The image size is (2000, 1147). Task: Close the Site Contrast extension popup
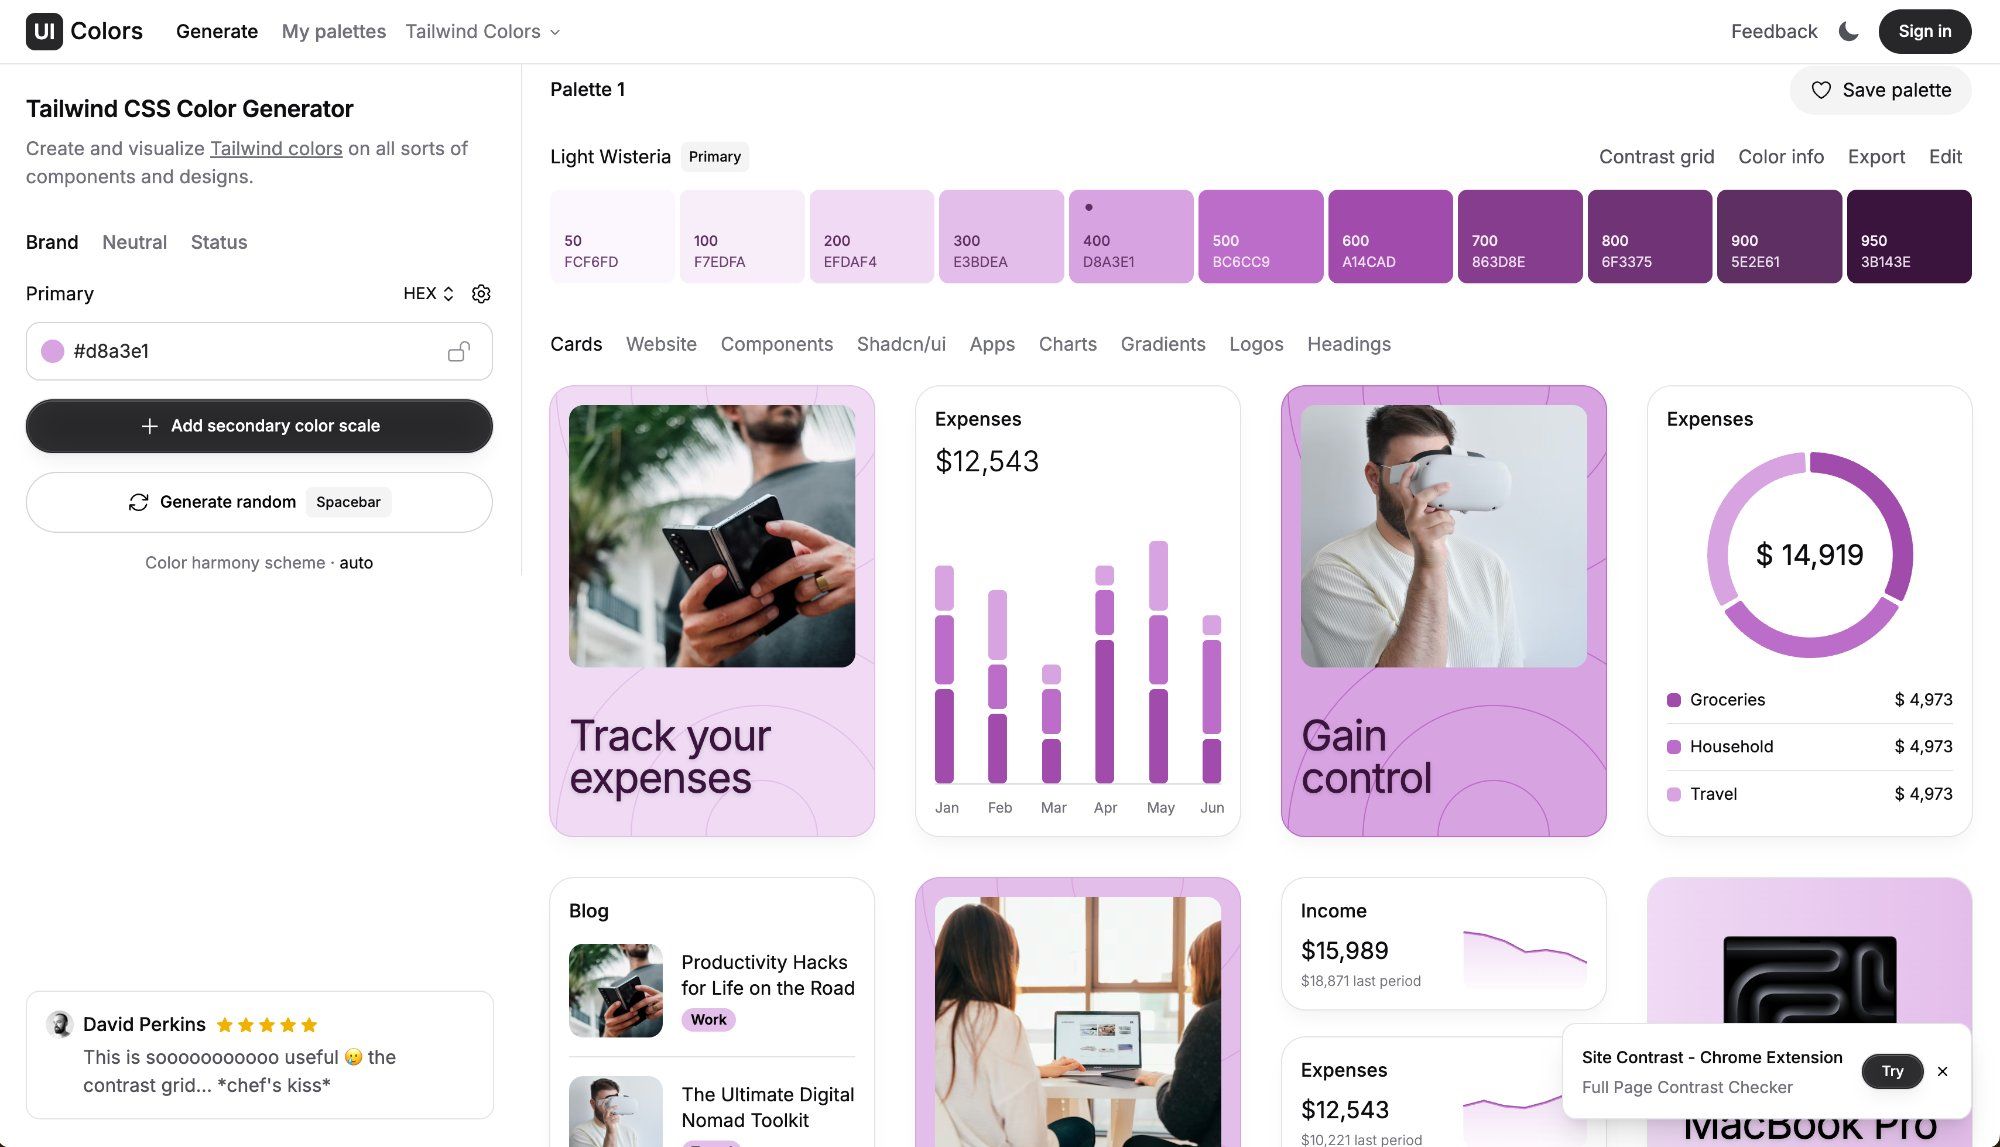pos(1942,1071)
